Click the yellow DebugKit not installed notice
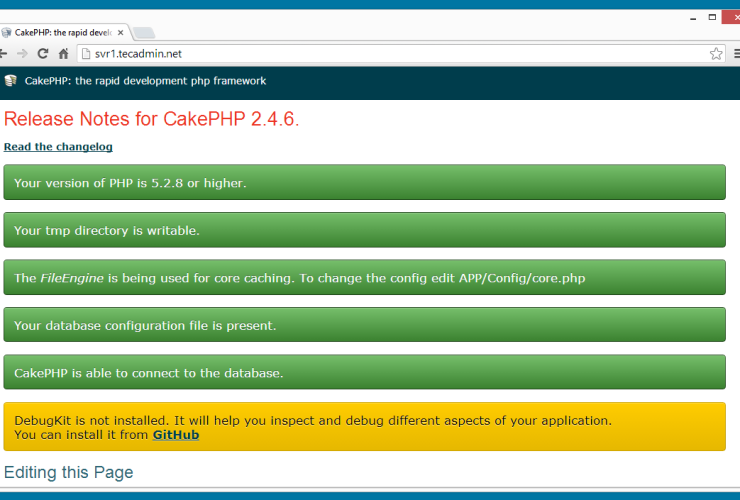740x500 pixels. coord(364,427)
